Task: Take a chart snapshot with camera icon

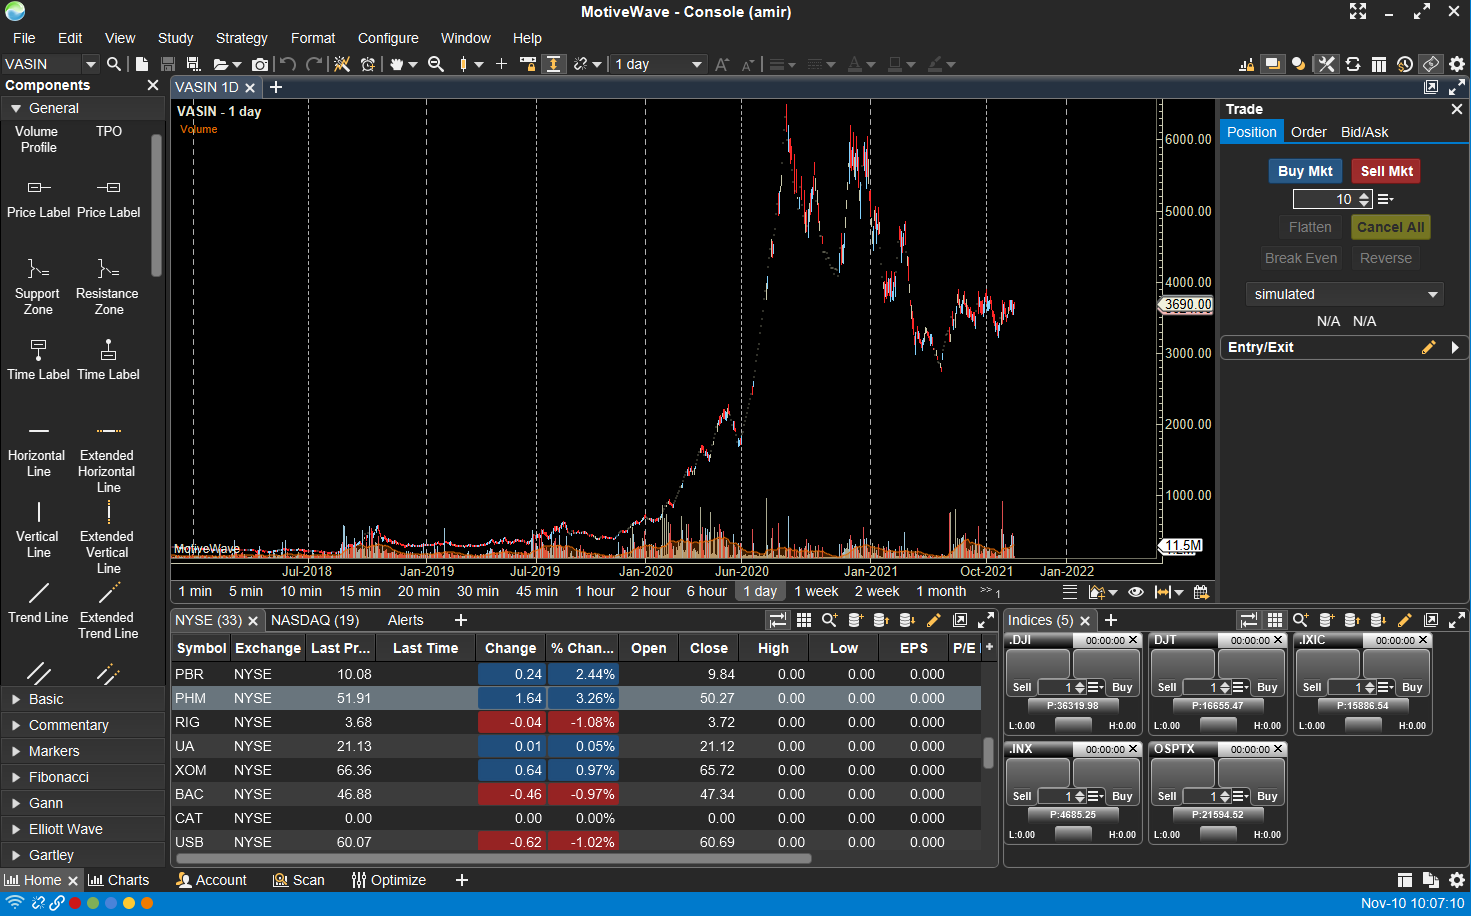Action: pyautogui.click(x=260, y=64)
